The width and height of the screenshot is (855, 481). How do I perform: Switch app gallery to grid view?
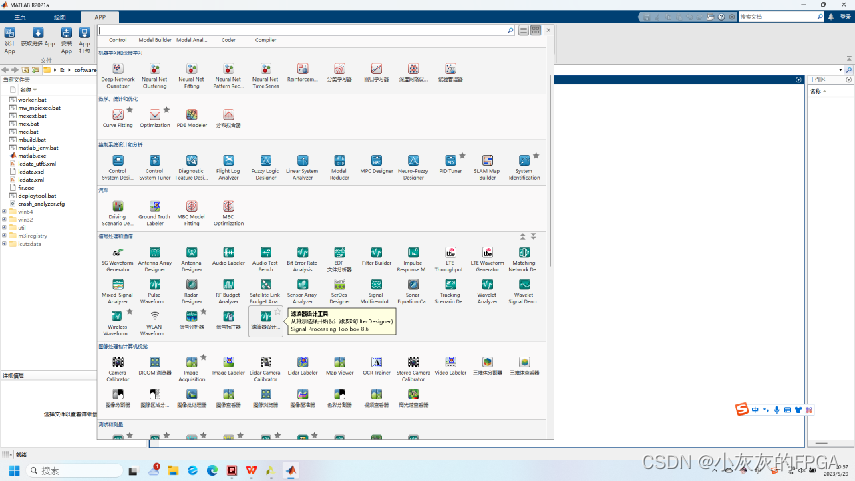point(536,31)
